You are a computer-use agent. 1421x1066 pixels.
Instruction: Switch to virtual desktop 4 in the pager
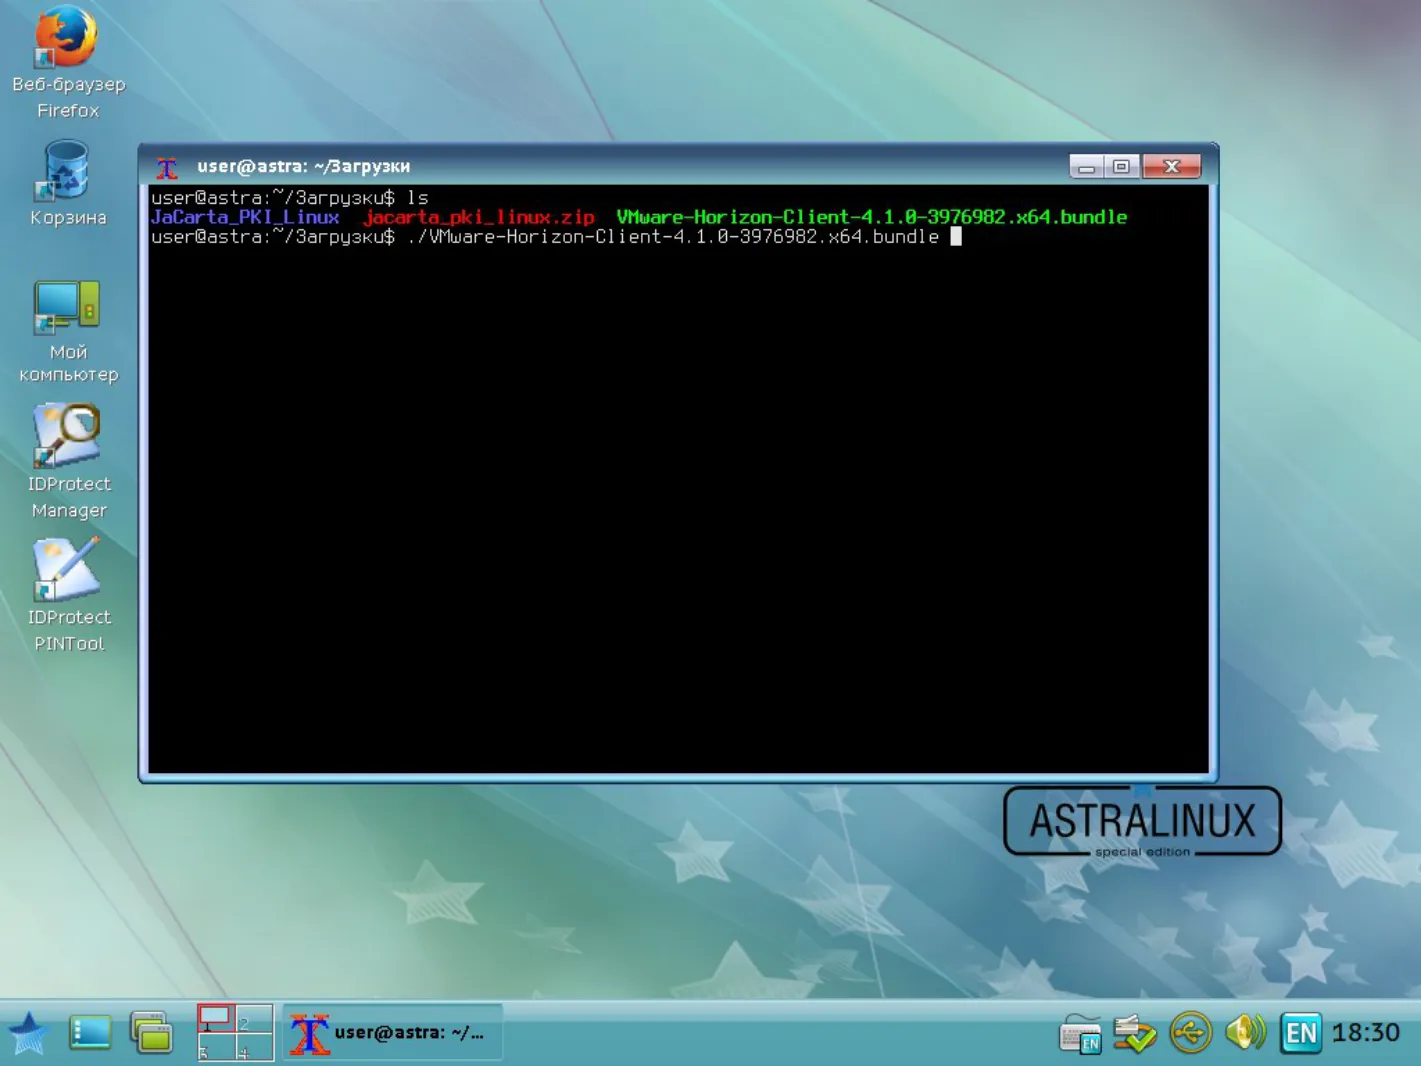pyautogui.click(x=254, y=1046)
